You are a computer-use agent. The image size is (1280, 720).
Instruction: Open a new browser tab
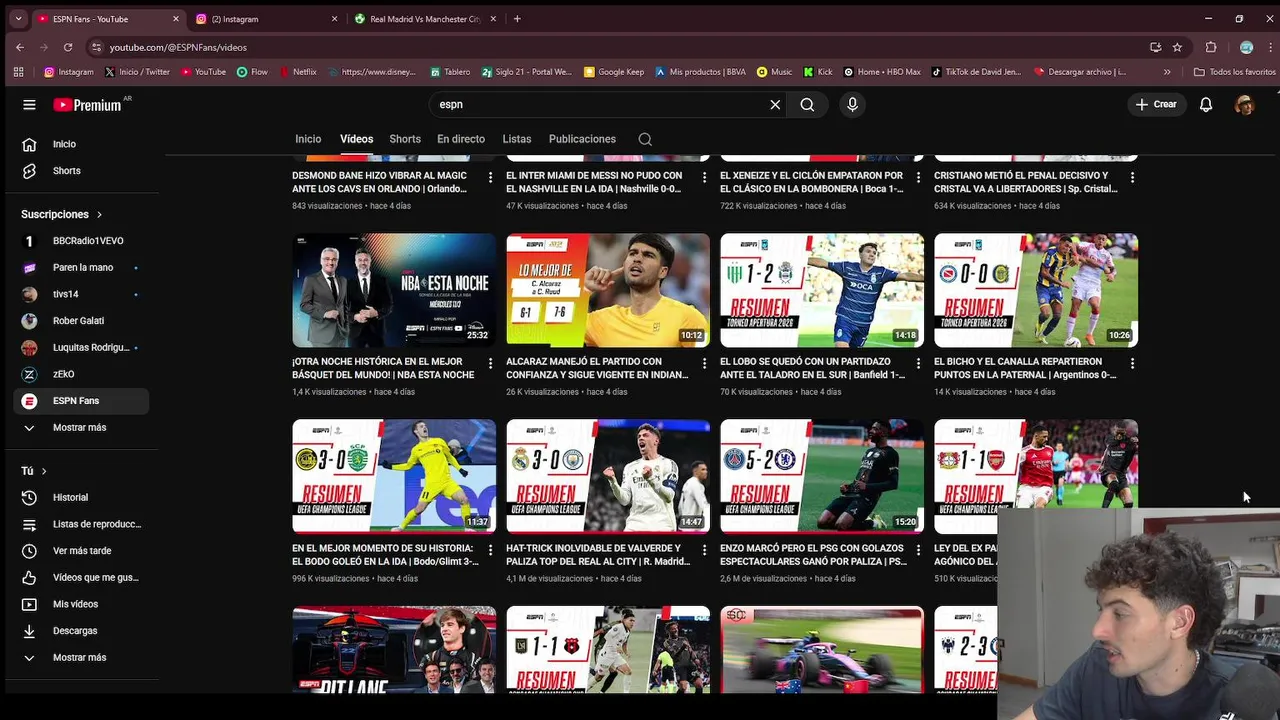(x=517, y=19)
